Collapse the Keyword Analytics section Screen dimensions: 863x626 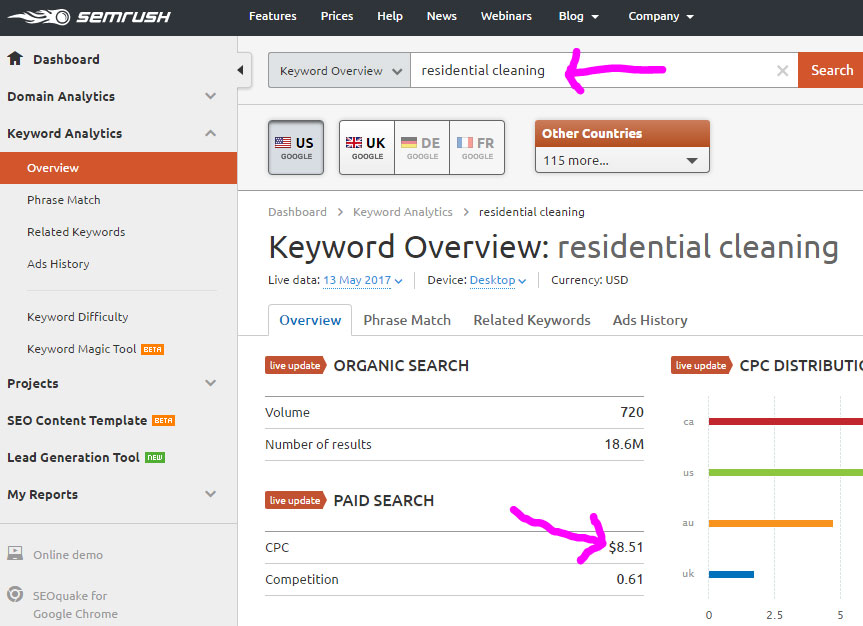click(x=210, y=133)
